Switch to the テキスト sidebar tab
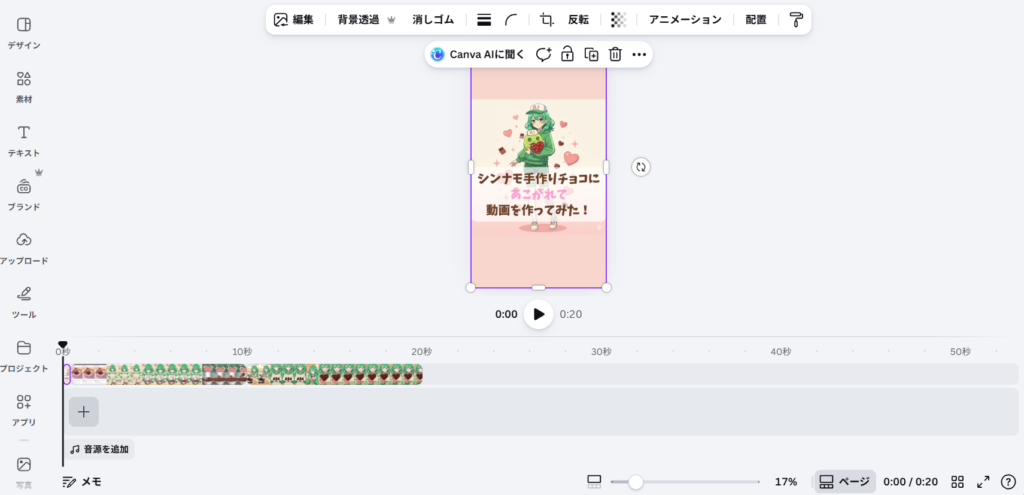Screen dimensions: 1024x495 (24, 140)
